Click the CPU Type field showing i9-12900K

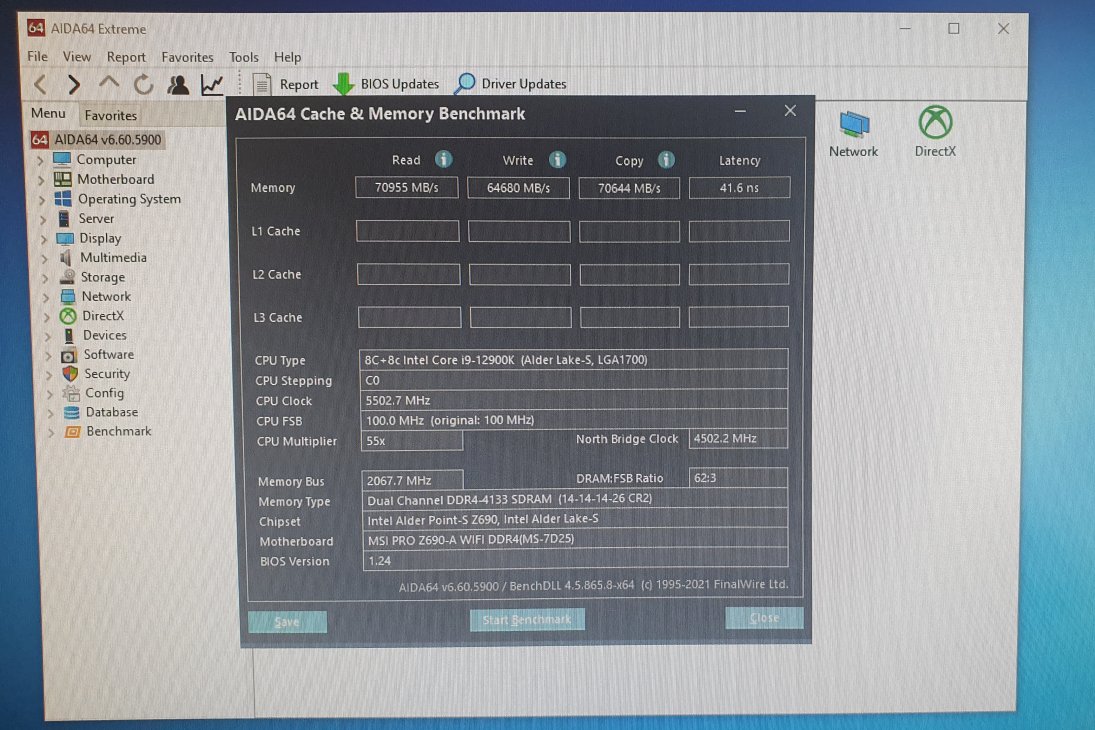574,360
